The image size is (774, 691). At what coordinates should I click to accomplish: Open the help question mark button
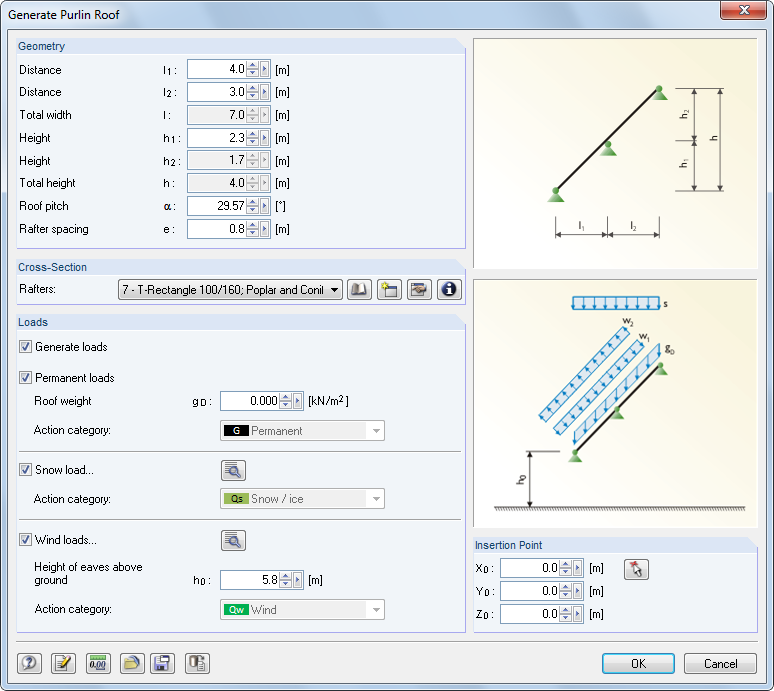tap(29, 663)
